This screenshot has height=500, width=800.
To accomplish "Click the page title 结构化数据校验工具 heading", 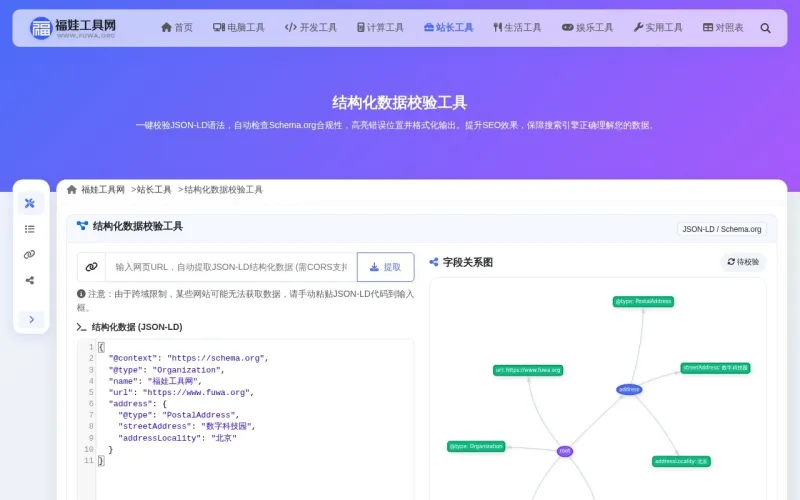I will tap(399, 103).
